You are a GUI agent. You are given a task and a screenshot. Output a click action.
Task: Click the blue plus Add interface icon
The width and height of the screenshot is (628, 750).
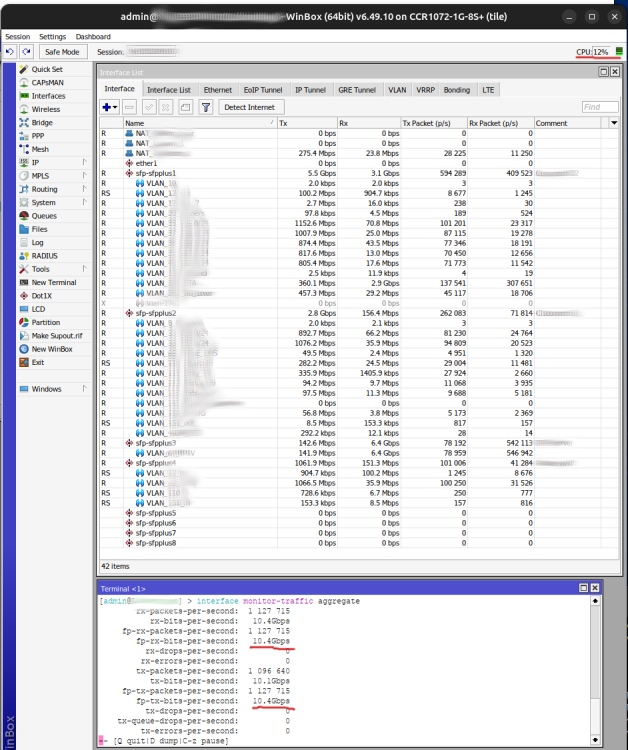(x=107, y=107)
